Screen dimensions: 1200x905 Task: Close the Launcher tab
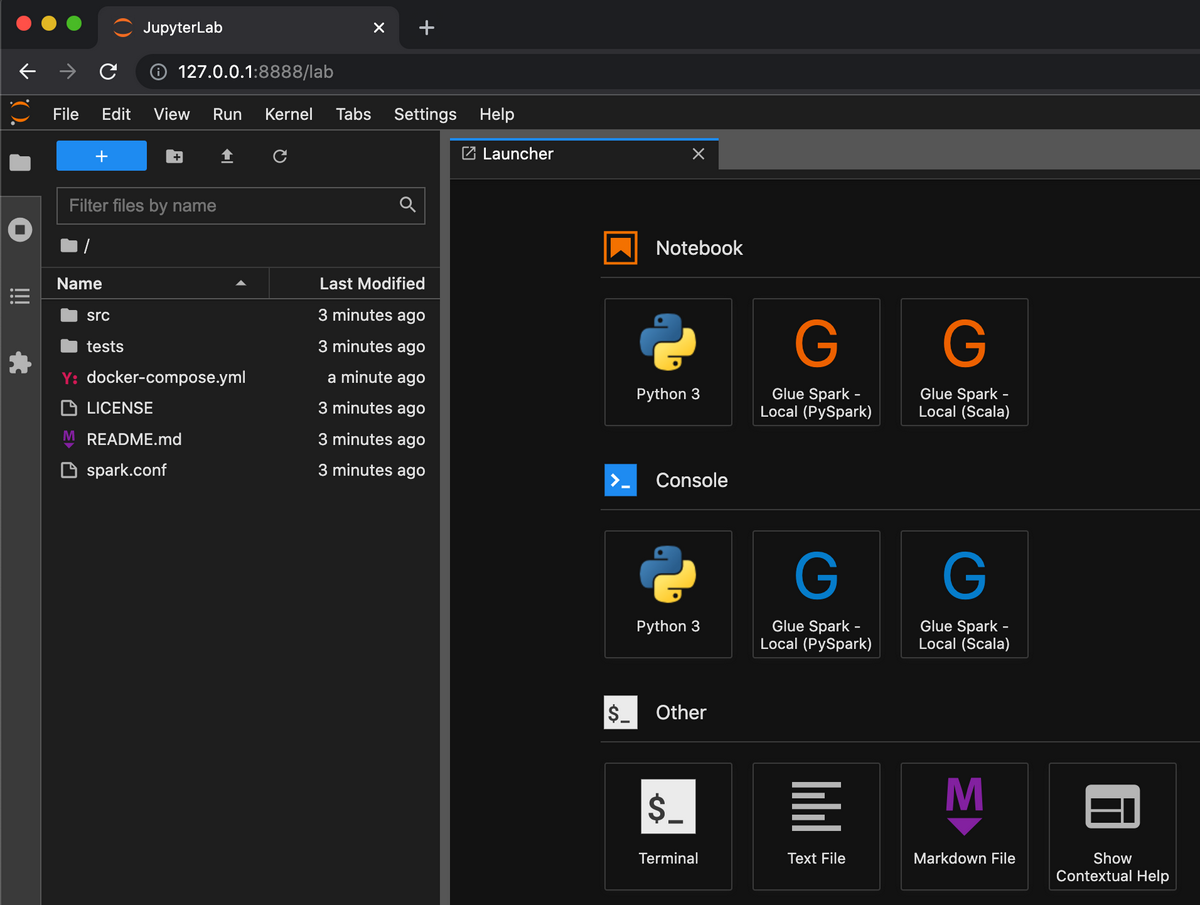coord(698,154)
